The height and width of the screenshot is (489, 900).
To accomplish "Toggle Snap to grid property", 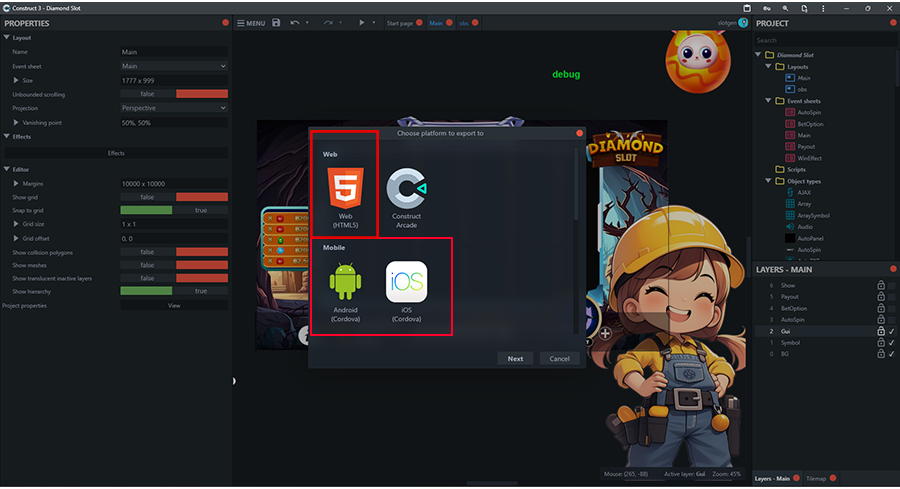I will (x=174, y=210).
